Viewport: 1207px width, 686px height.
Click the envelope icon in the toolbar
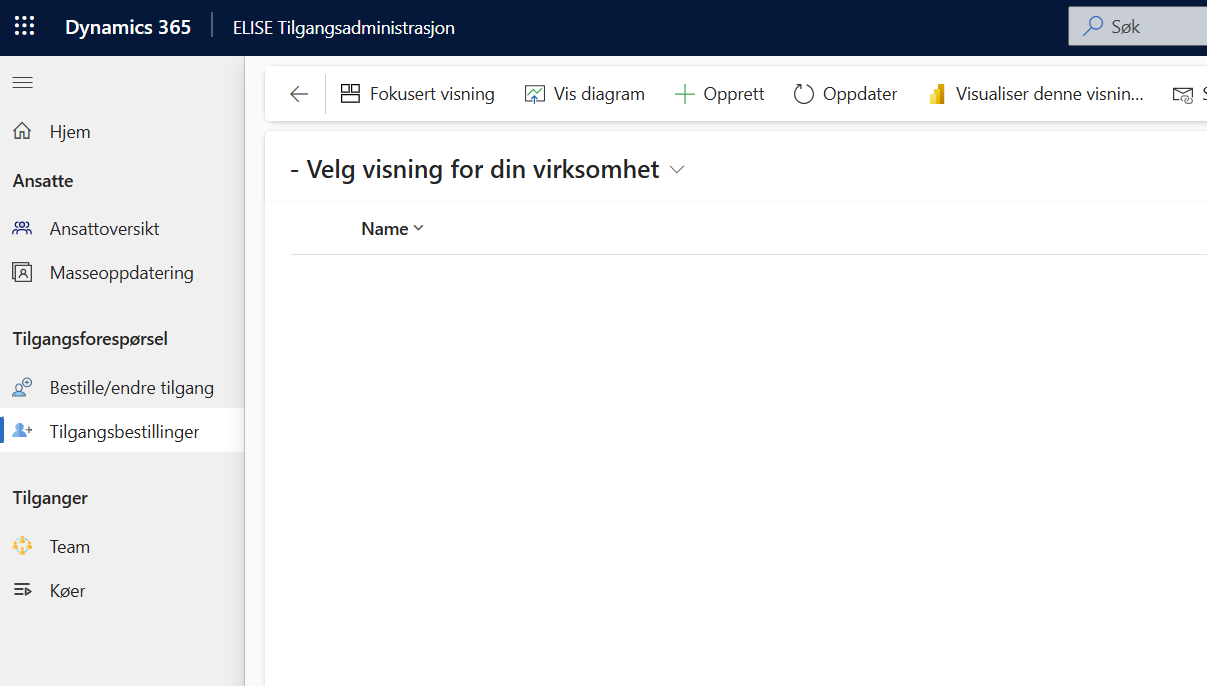click(1183, 94)
